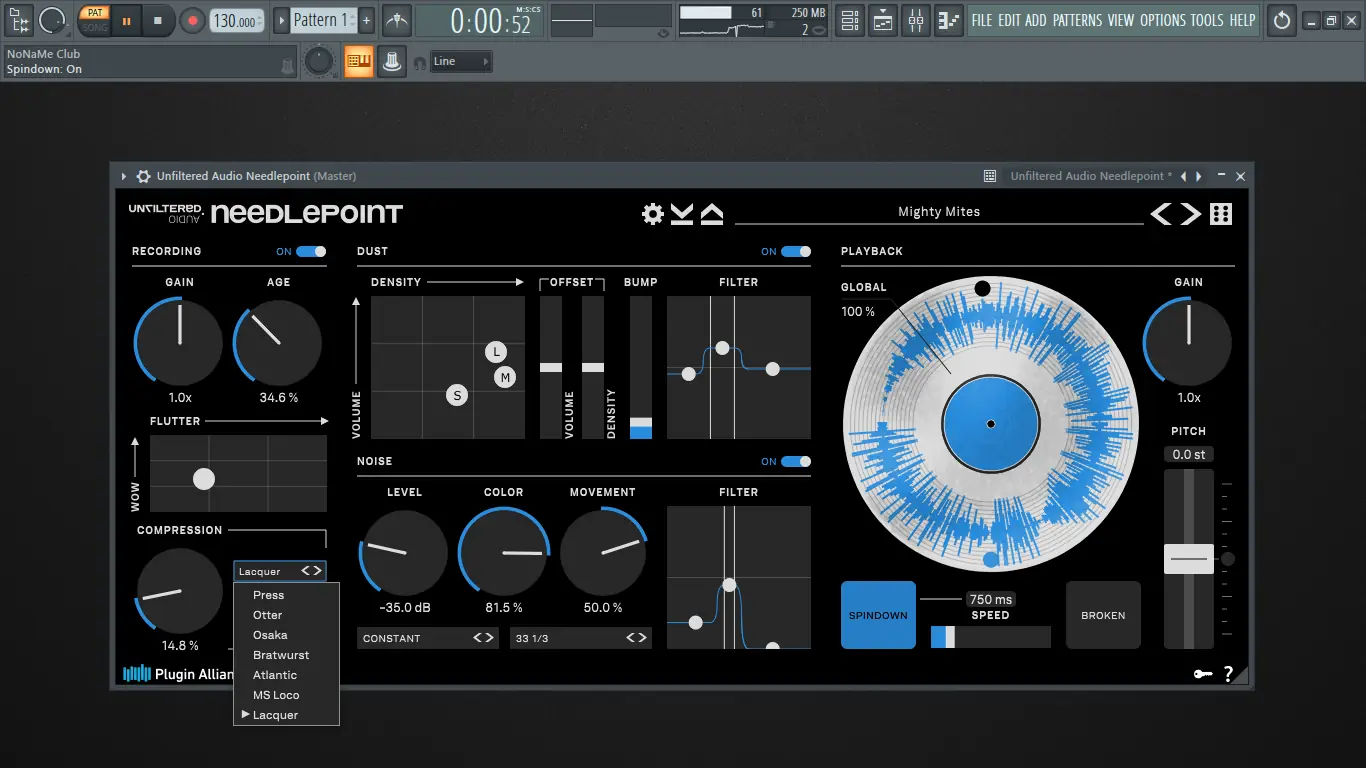Screen dimensions: 1366x768
Task: Click the load preset up-arrow icon
Action: [711, 214]
